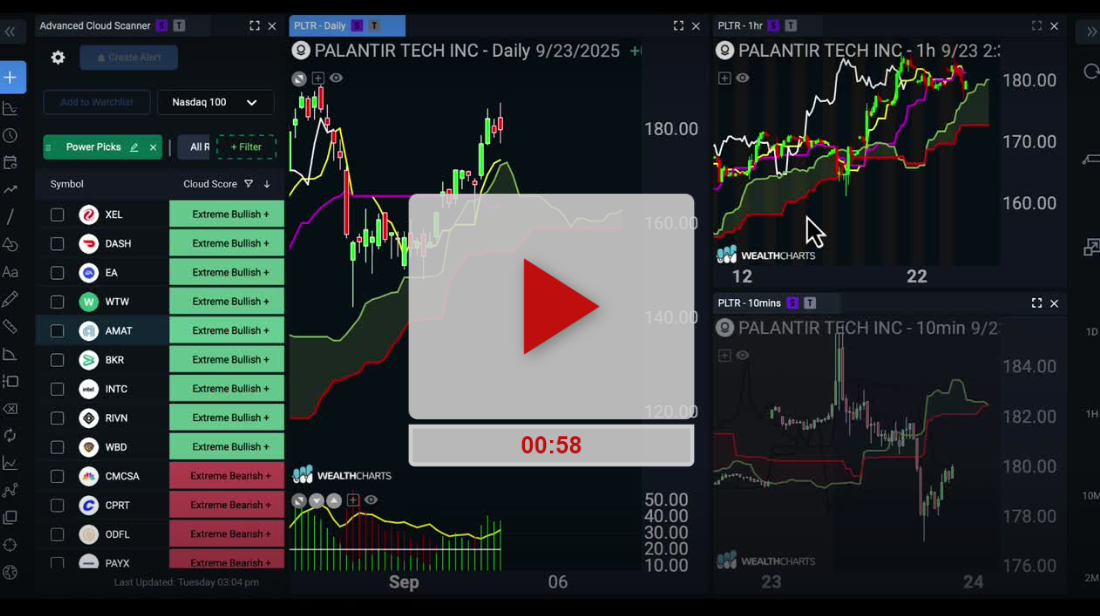
Task: Check the XEL row checkbox
Action: (58, 215)
